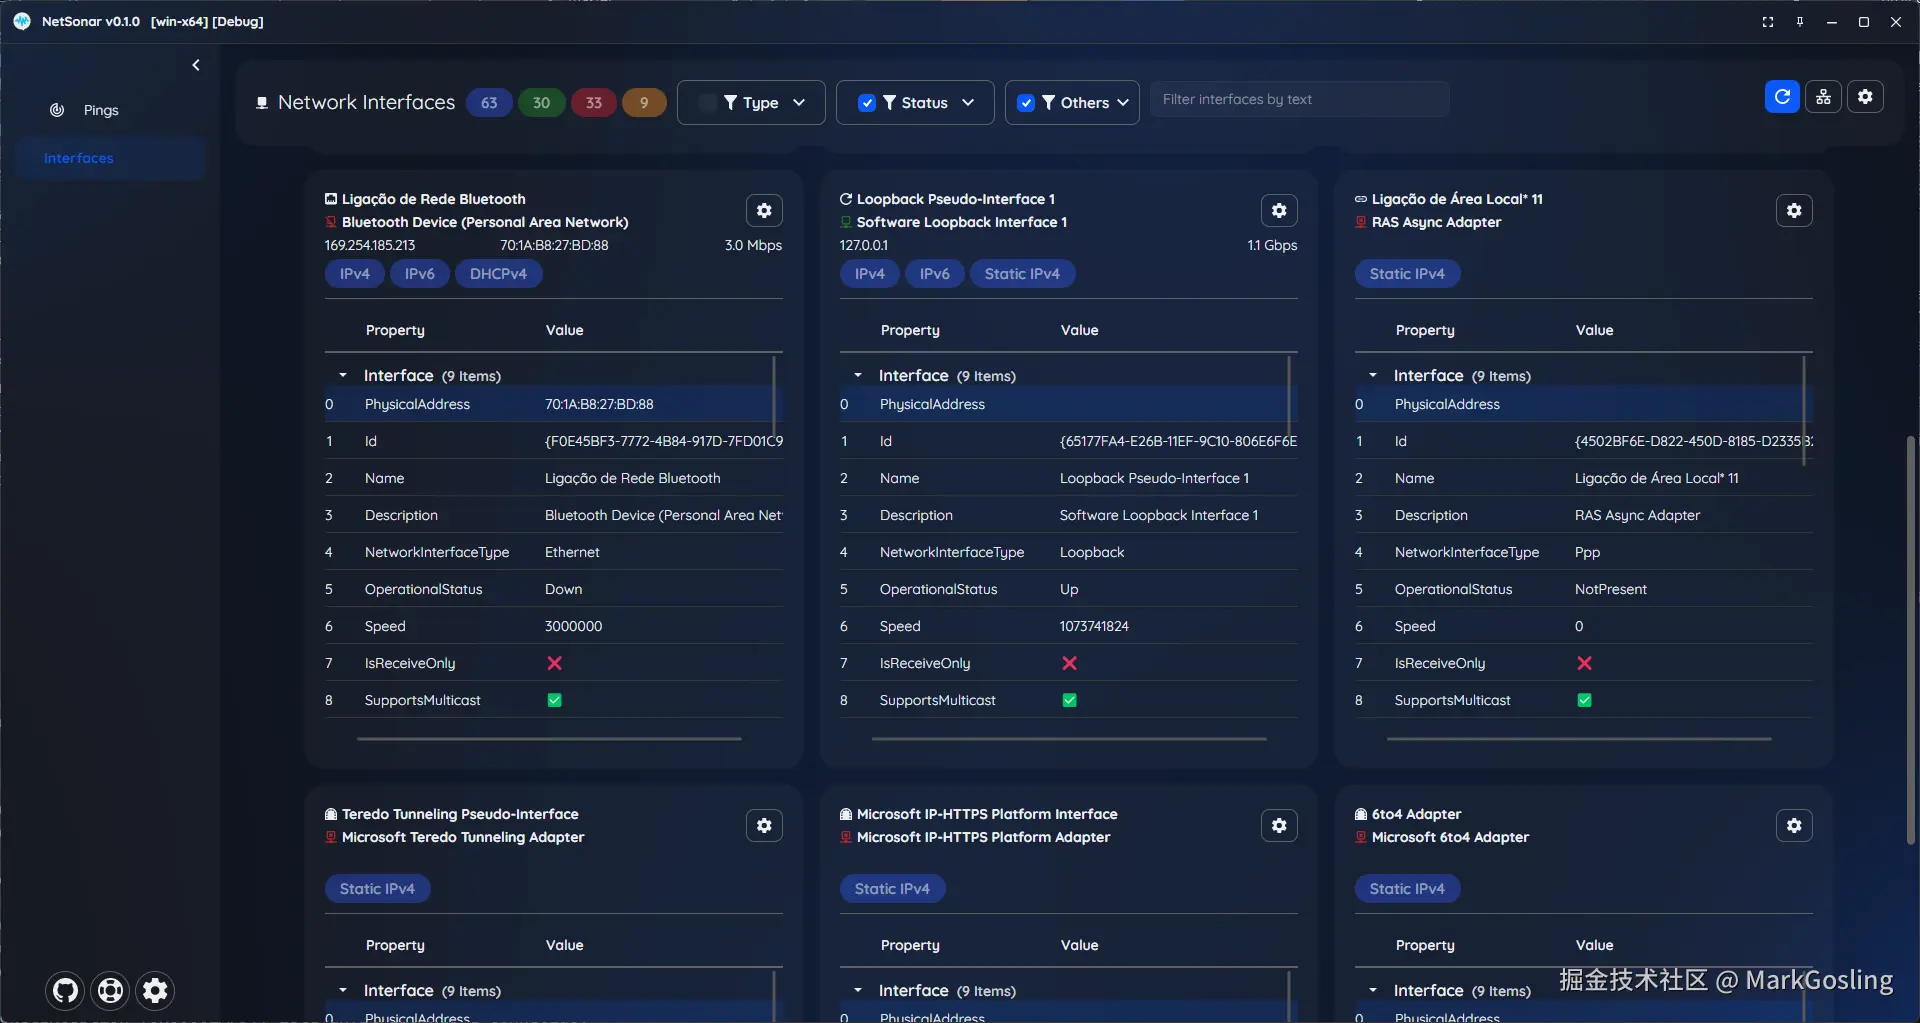
Task: Click status icon beside Software Loopback Interface 1
Action: 846,222
